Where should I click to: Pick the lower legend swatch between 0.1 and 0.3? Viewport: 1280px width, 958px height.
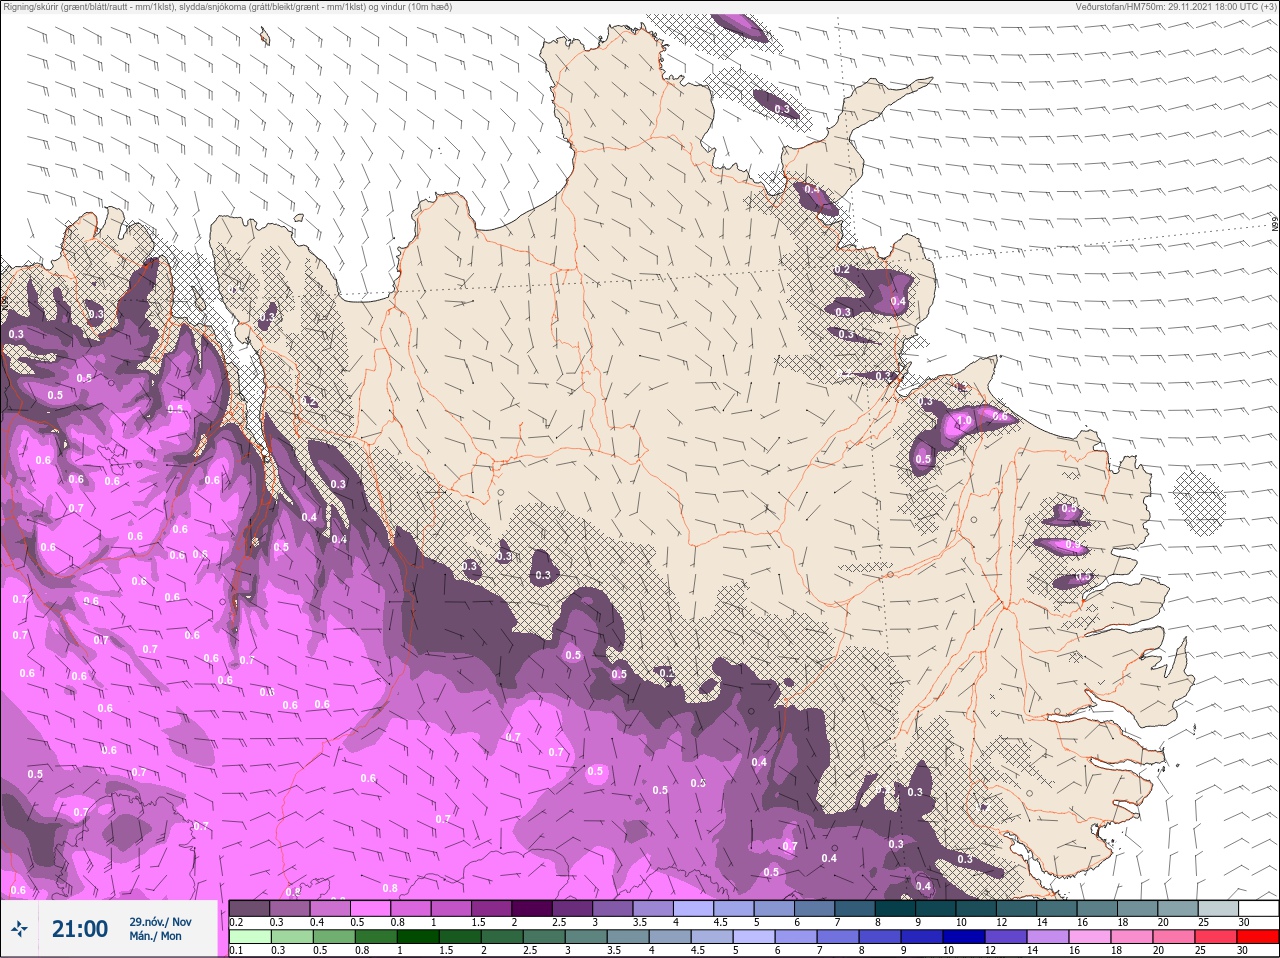pyautogui.click(x=250, y=936)
